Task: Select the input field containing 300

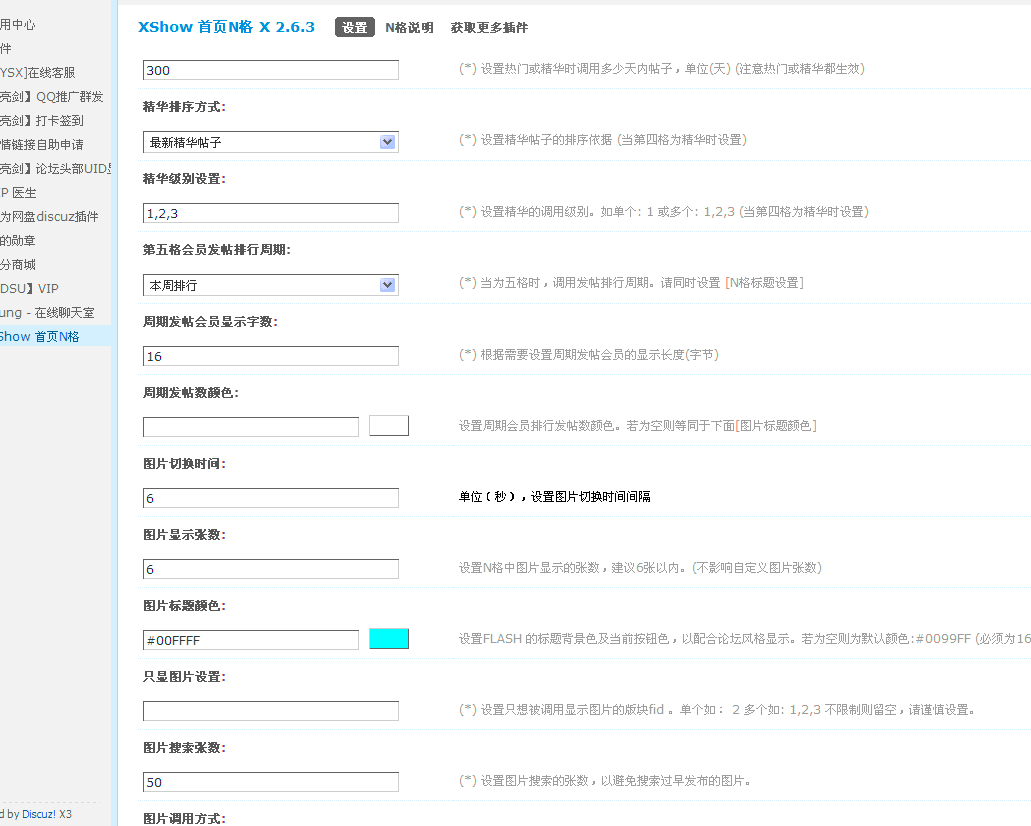Action: click(268, 70)
